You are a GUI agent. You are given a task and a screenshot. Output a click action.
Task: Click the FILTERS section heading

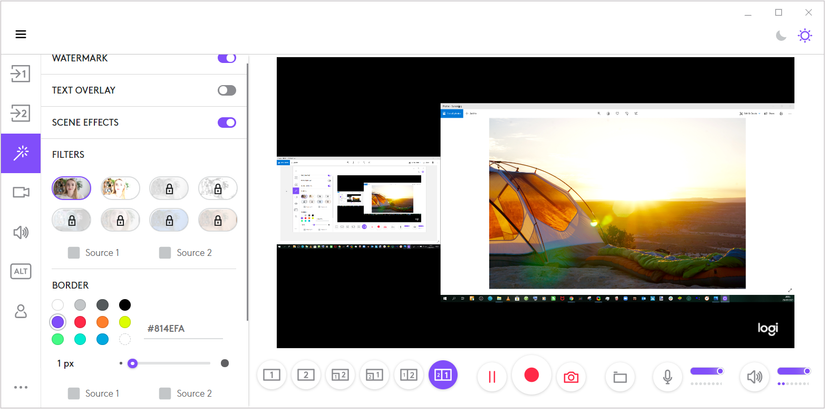click(68, 155)
